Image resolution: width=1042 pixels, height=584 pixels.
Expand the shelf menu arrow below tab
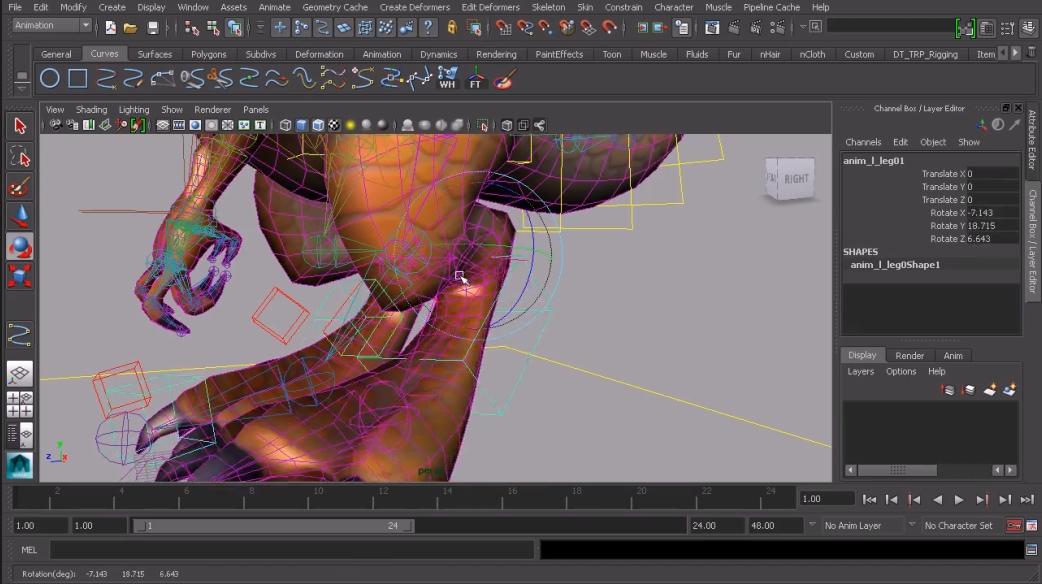21,88
